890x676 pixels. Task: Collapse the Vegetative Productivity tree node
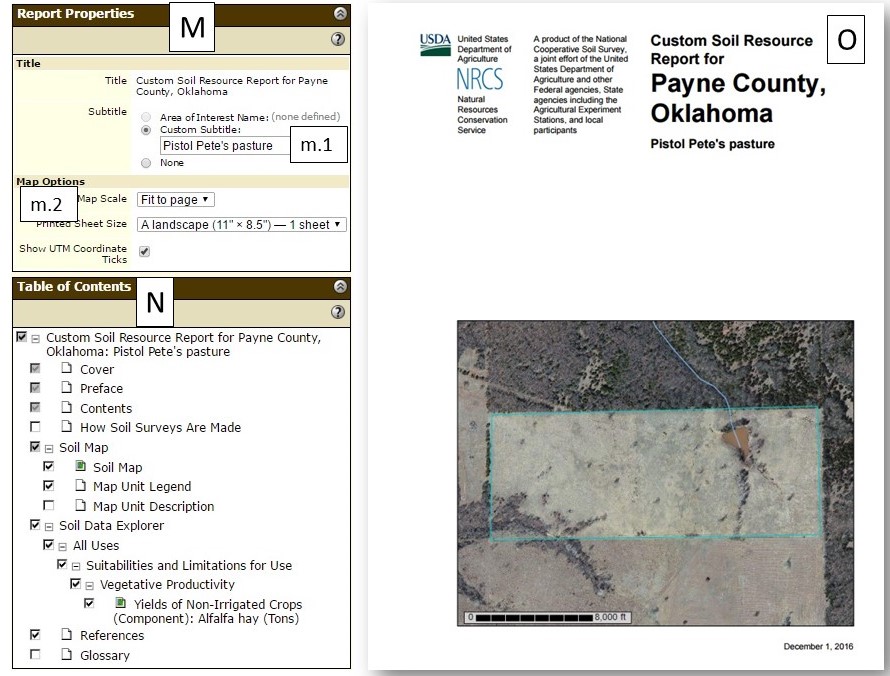pos(88,585)
